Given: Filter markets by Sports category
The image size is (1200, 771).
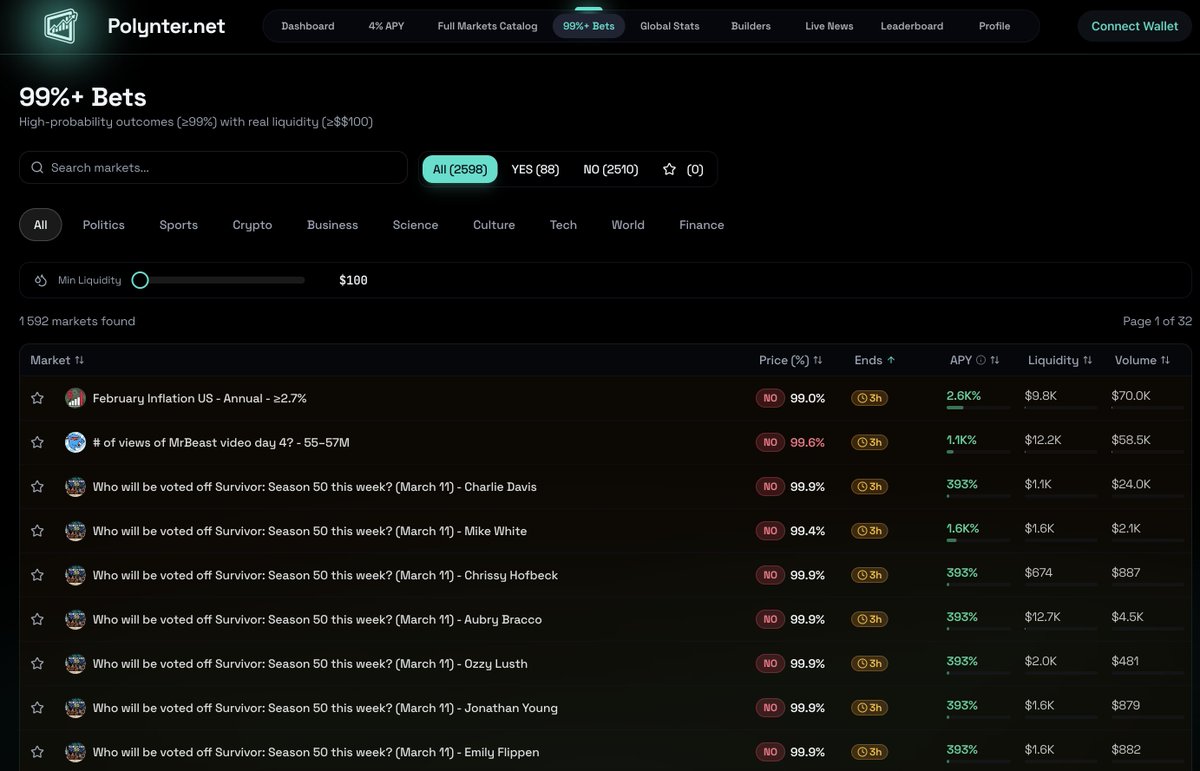Looking at the screenshot, I should [x=179, y=225].
